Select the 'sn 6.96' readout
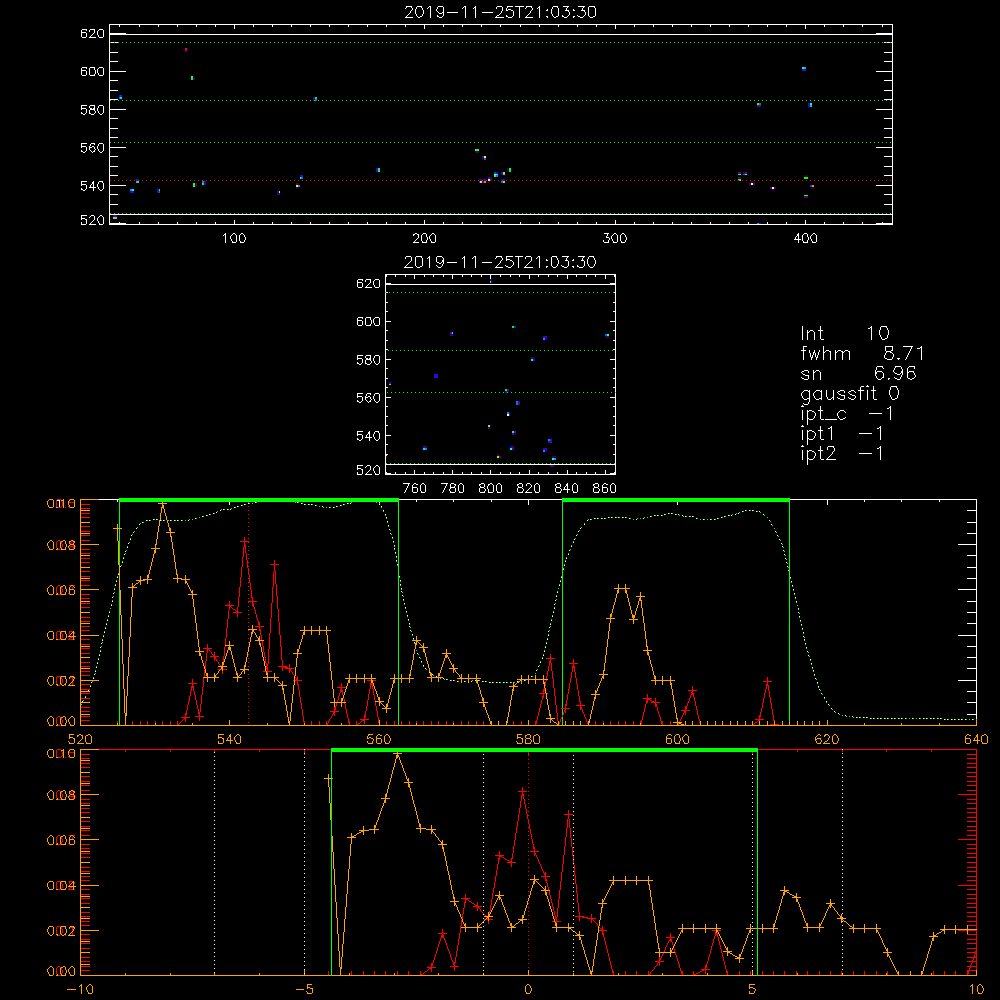The width and height of the screenshot is (1000, 1000). pyautogui.click(x=858, y=373)
